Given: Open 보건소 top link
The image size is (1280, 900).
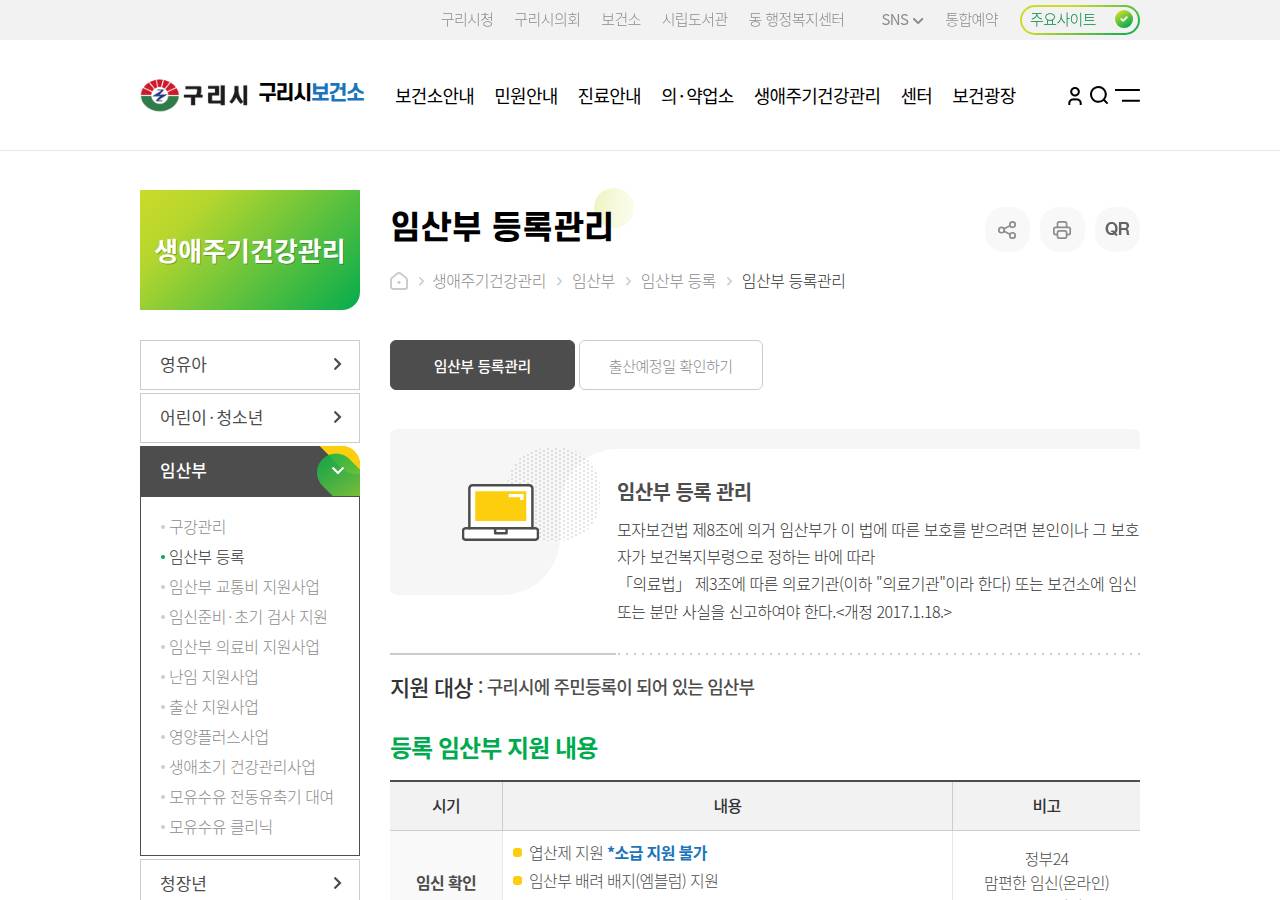Looking at the screenshot, I should 621,19.
